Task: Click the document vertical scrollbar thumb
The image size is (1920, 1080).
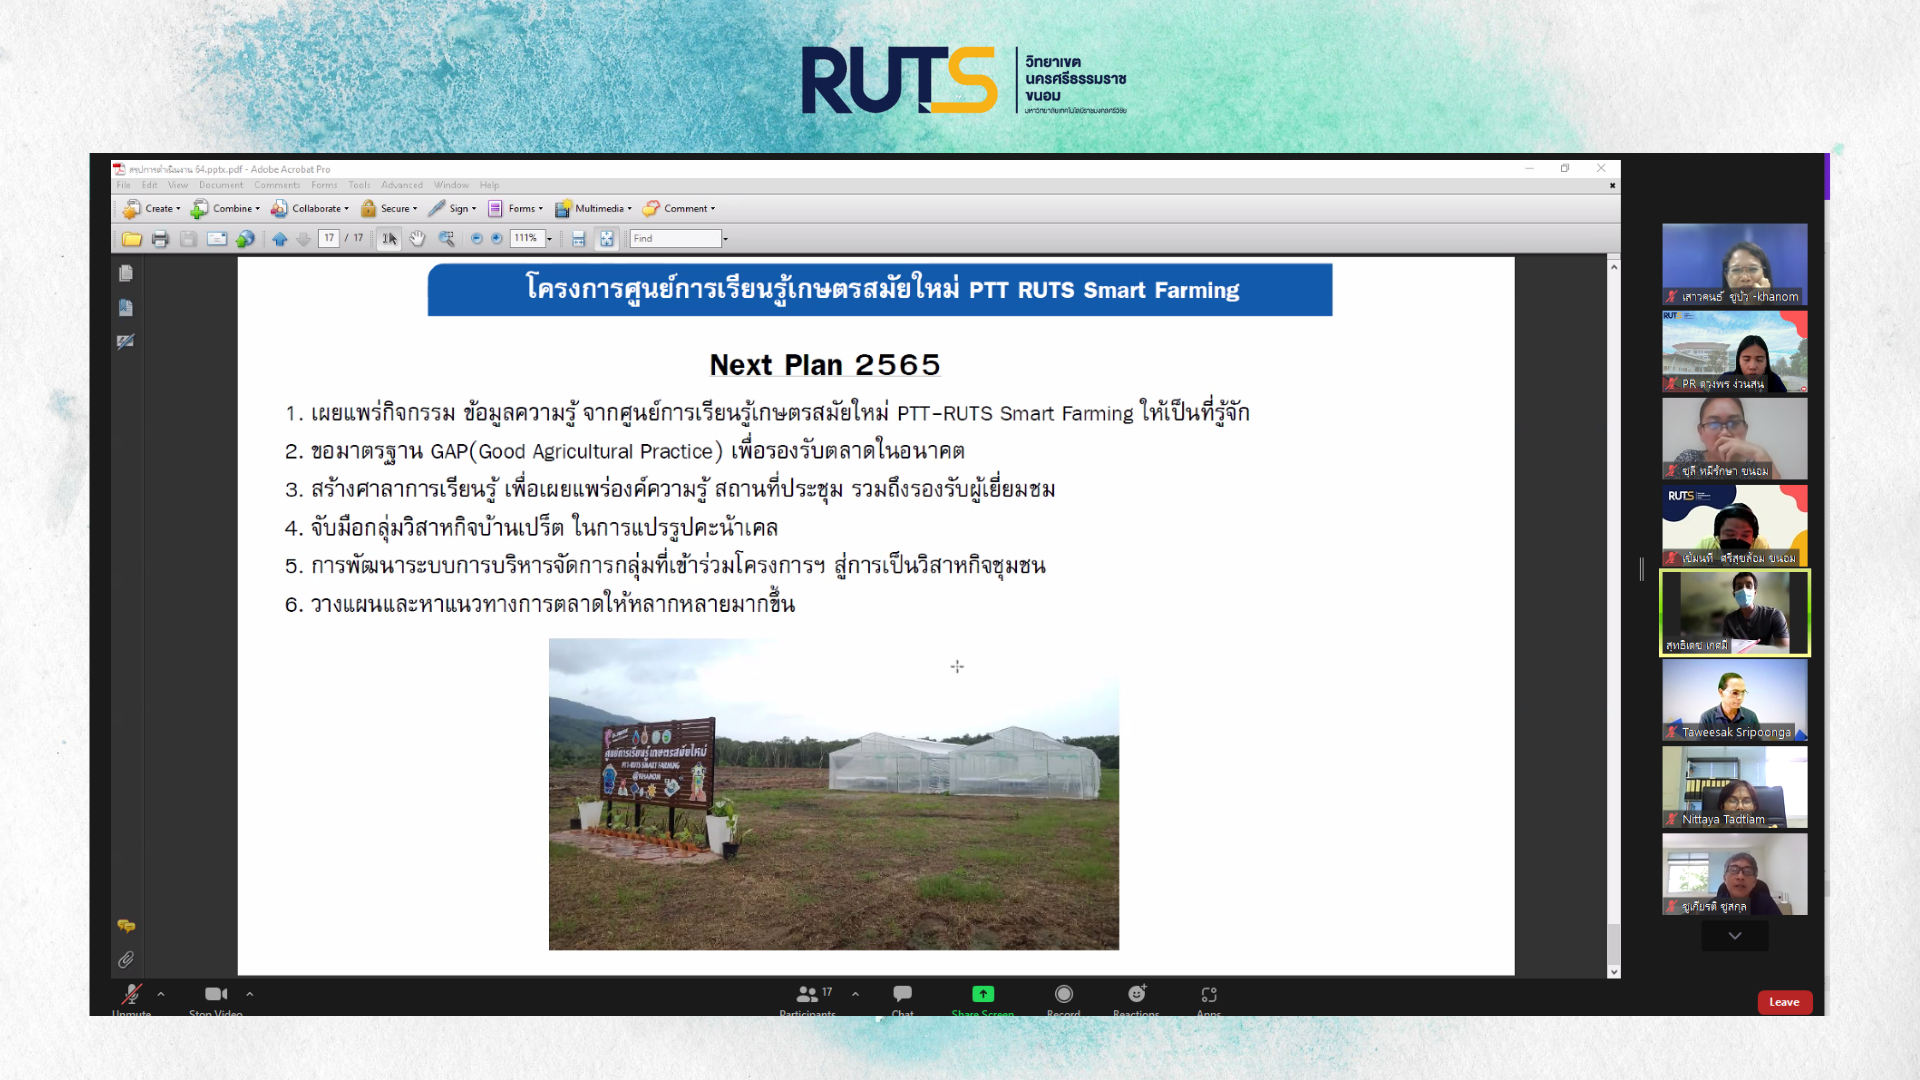Action: pos(1613,944)
